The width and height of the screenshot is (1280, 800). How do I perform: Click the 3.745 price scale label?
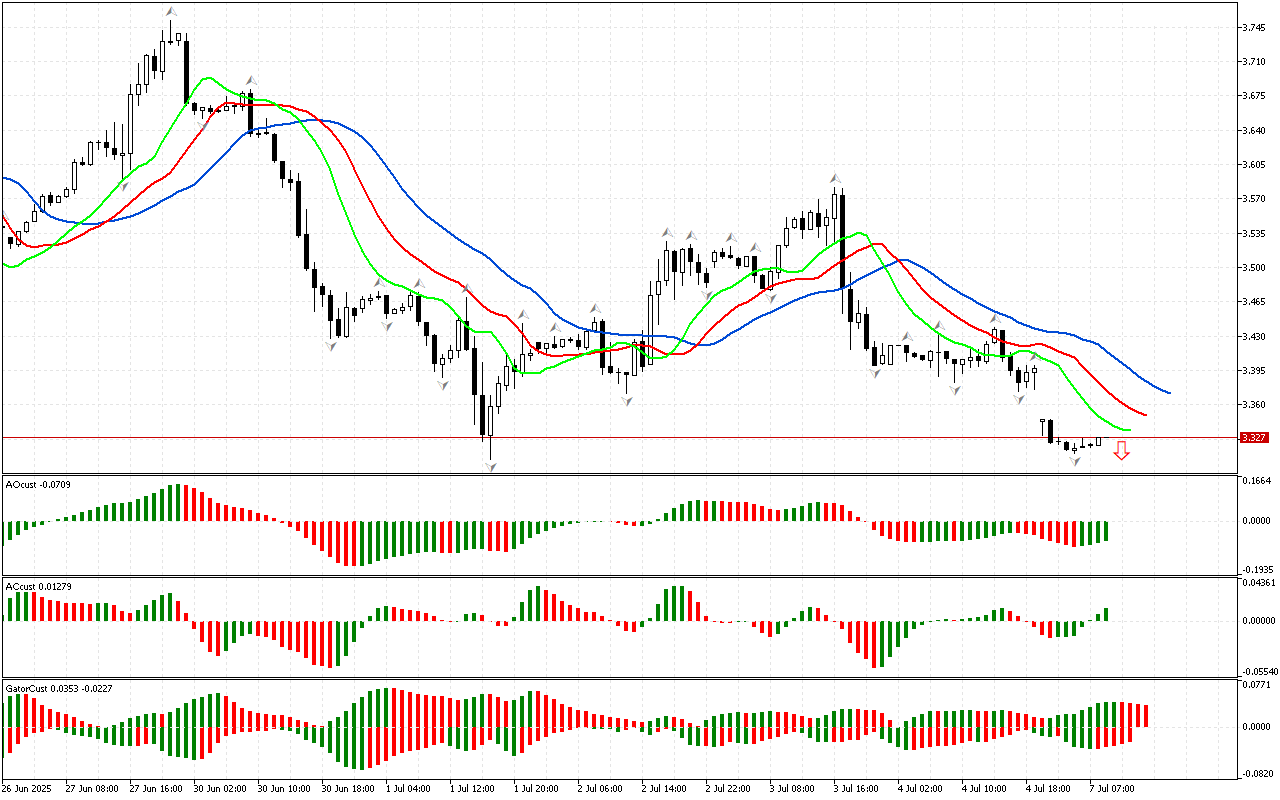(1254, 28)
